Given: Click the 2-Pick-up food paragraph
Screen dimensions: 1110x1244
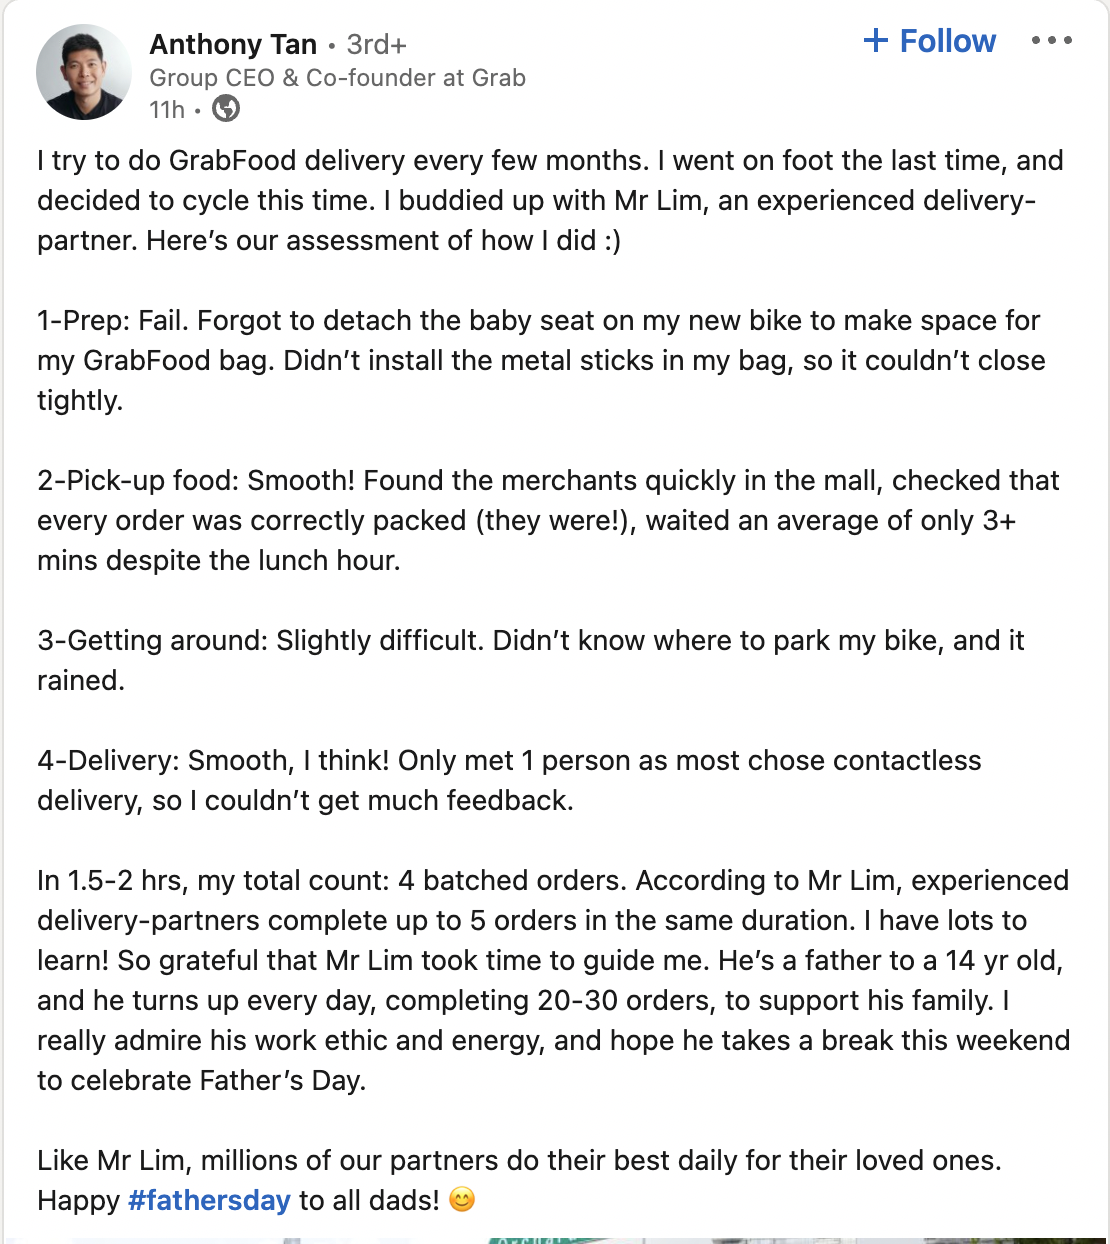Looking at the screenshot, I should pos(548,520).
